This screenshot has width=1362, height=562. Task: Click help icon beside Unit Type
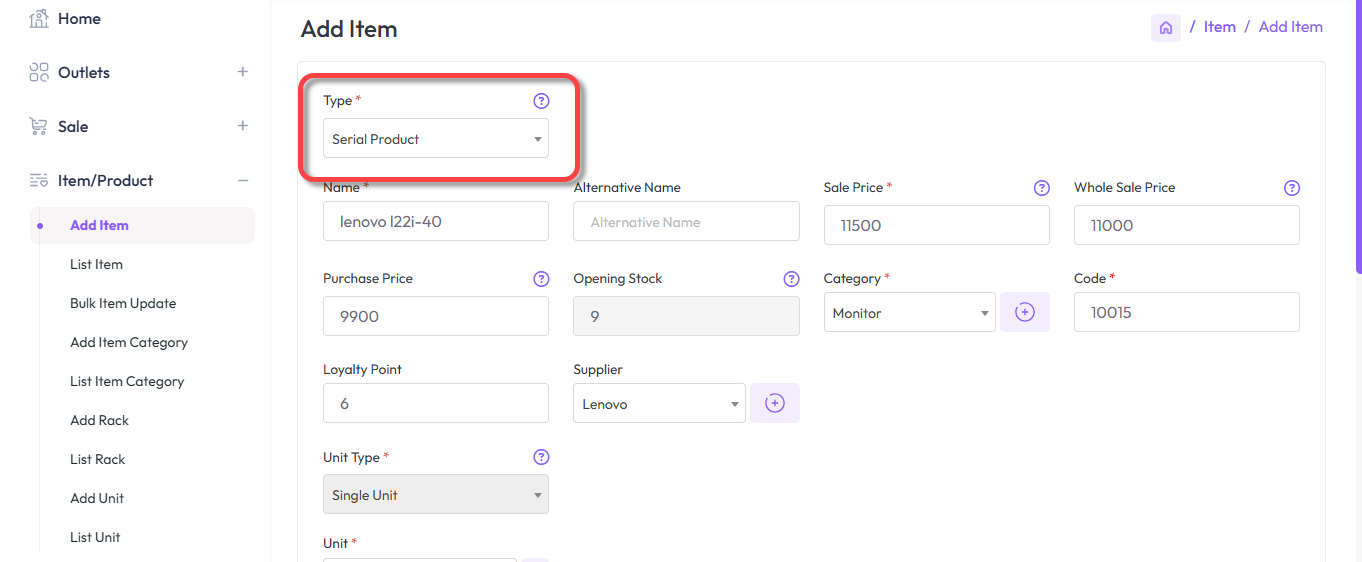[x=541, y=457]
